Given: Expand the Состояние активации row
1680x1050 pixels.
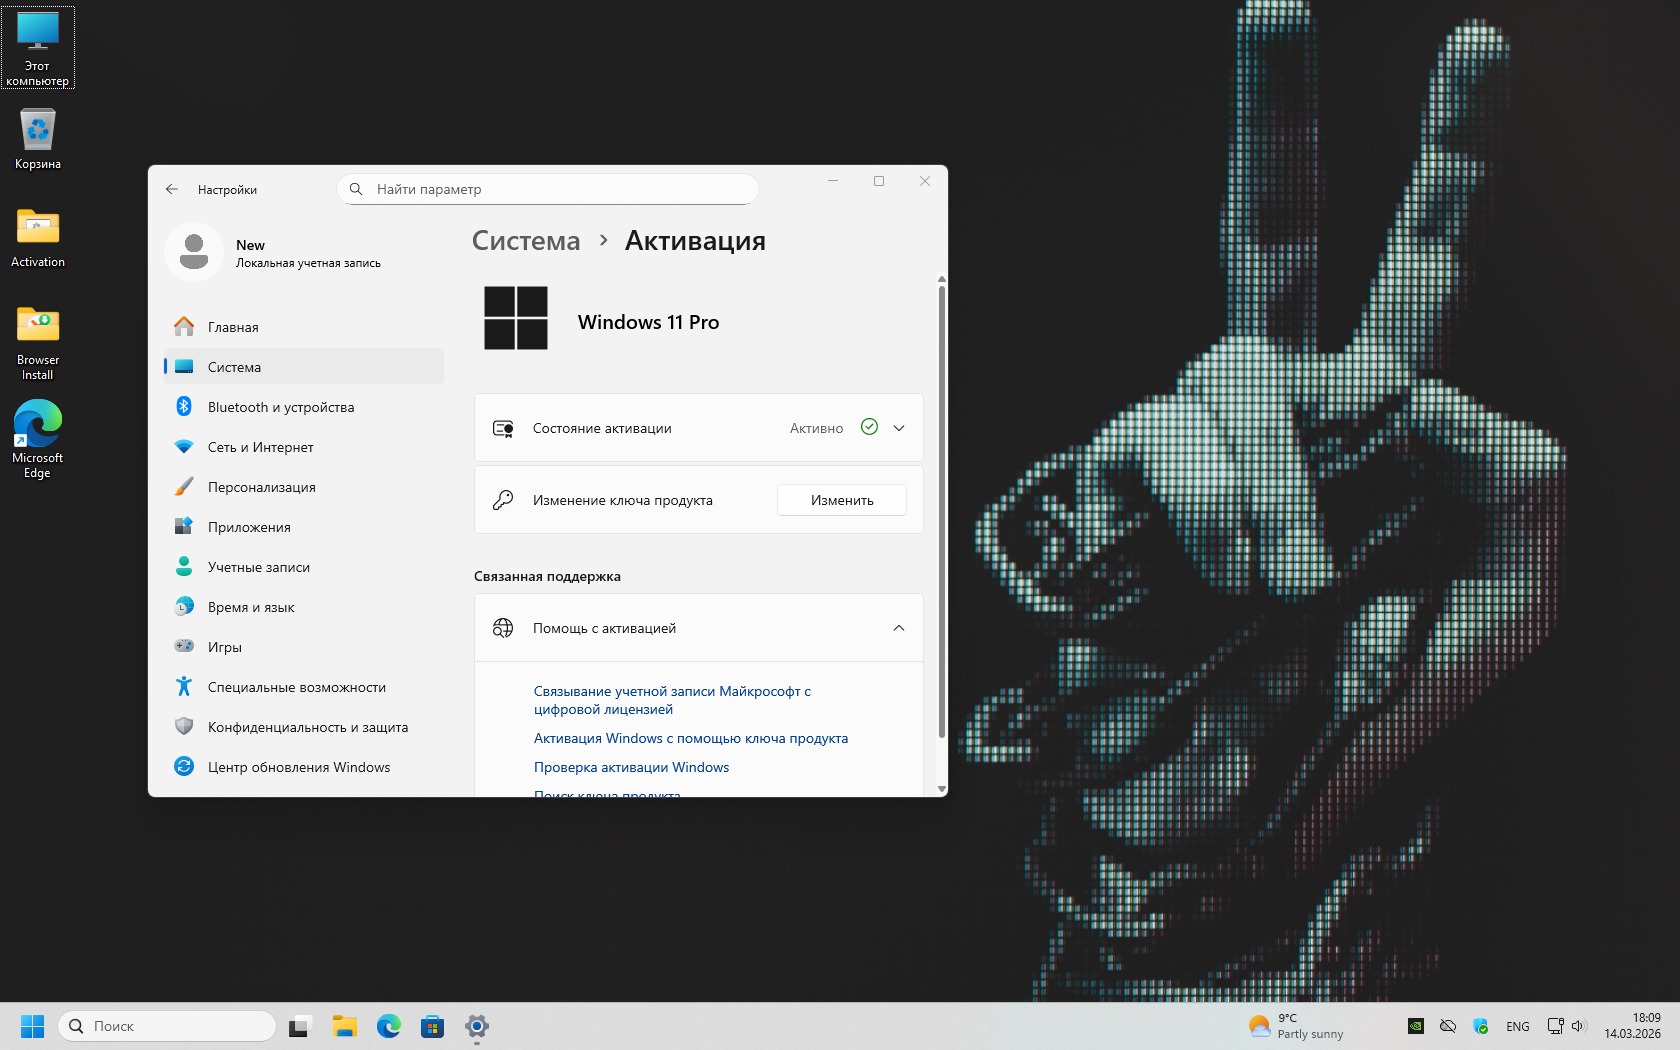Looking at the screenshot, I should pyautogui.click(x=898, y=428).
